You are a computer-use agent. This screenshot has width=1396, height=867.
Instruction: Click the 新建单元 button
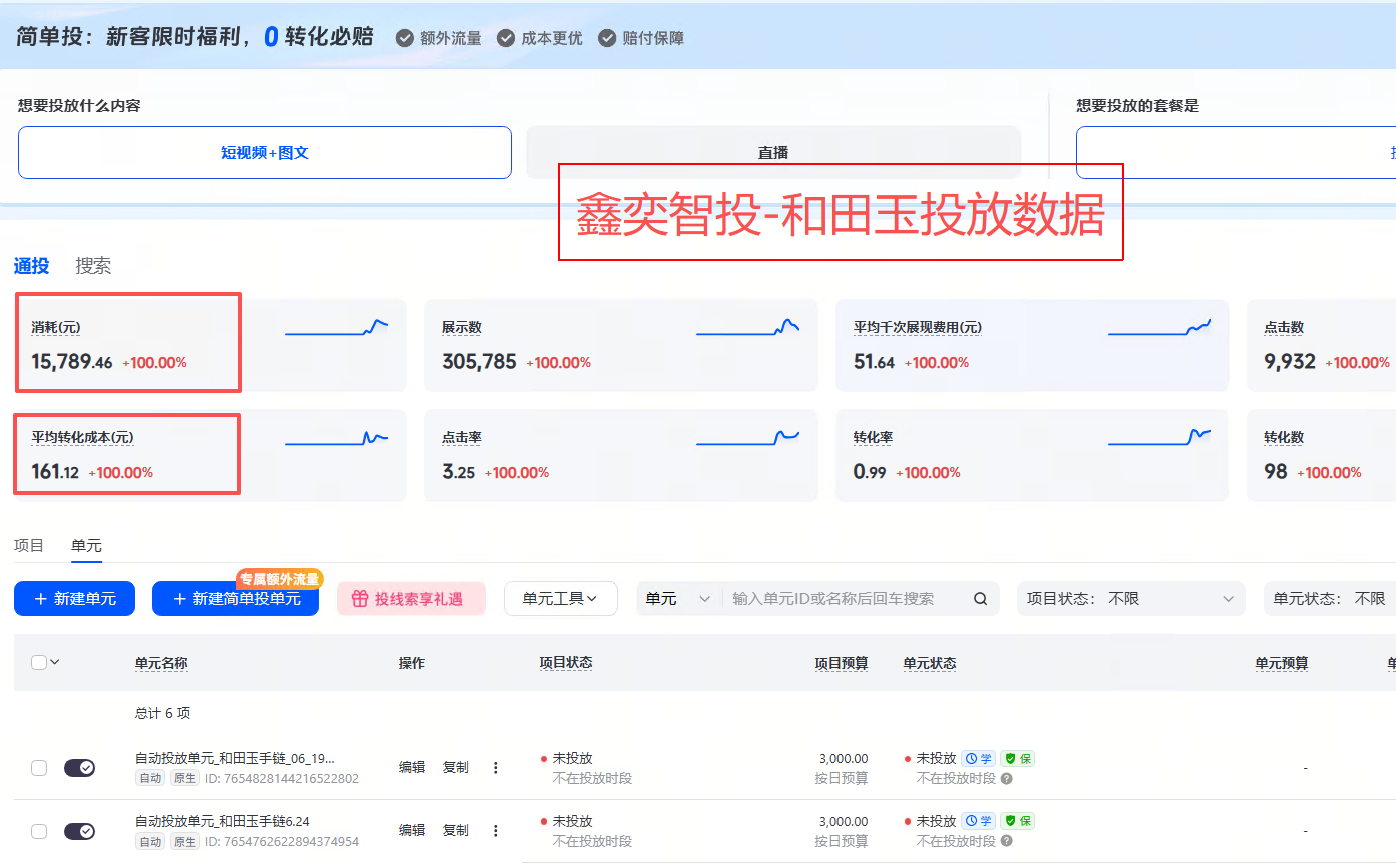pyautogui.click(x=74, y=599)
